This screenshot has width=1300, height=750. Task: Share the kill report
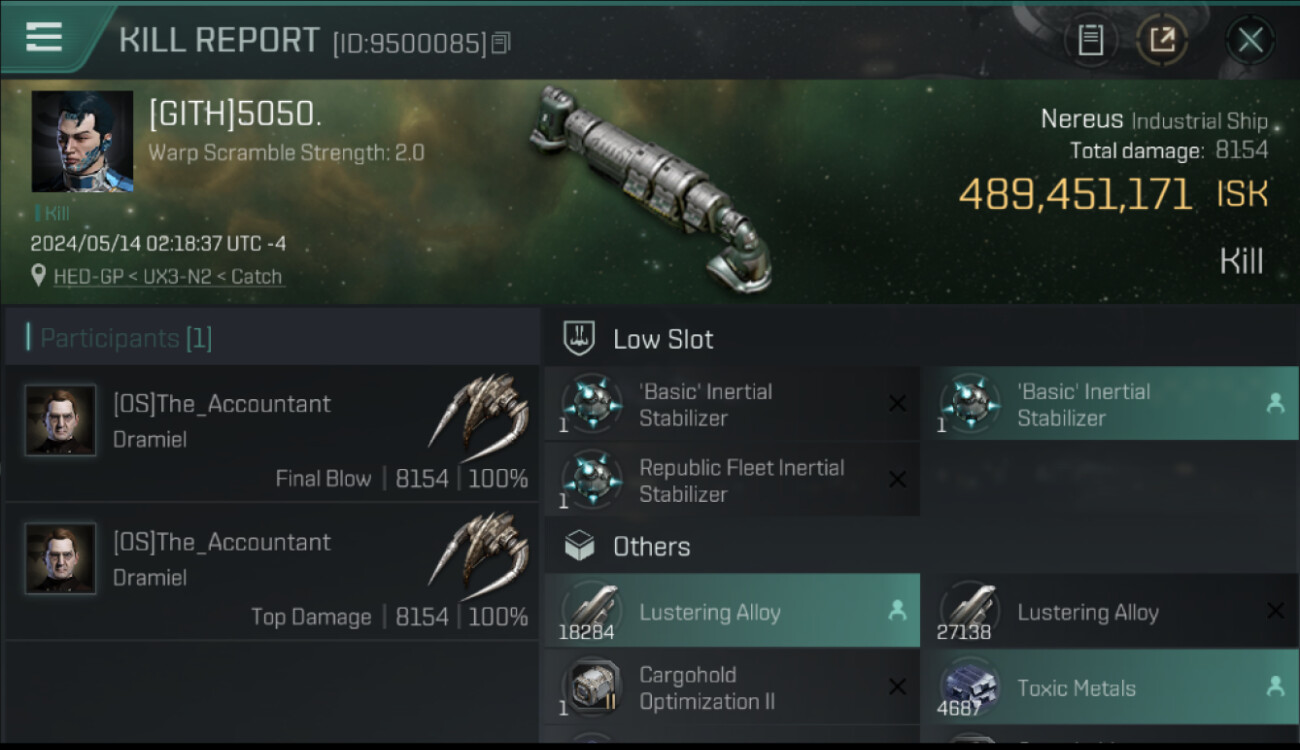click(1162, 40)
